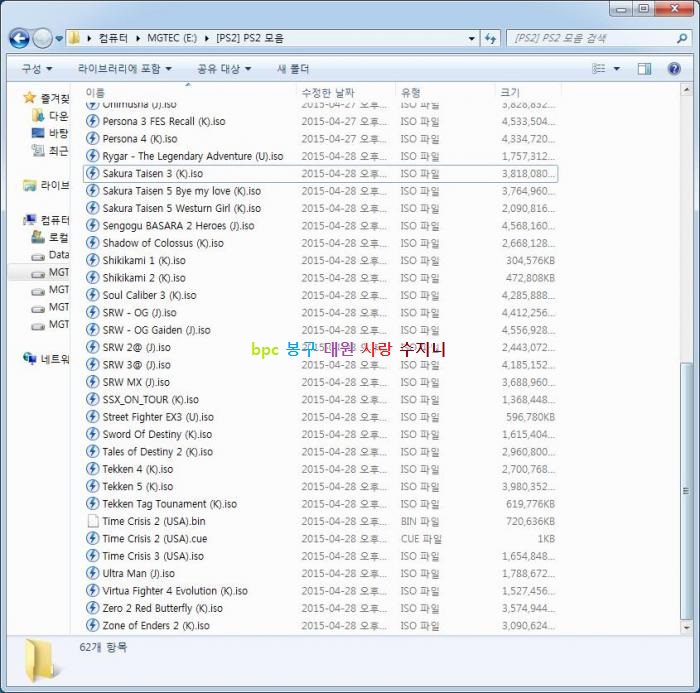The width and height of the screenshot is (700, 693).
Task: Click the Sakura Taisen 3 (K).iso icon
Action: [92, 174]
